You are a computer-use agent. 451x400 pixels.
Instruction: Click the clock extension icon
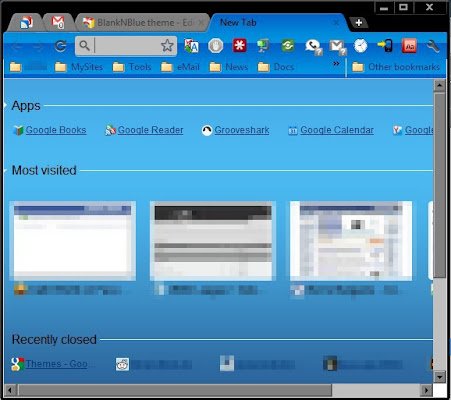click(x=361, y=46)
